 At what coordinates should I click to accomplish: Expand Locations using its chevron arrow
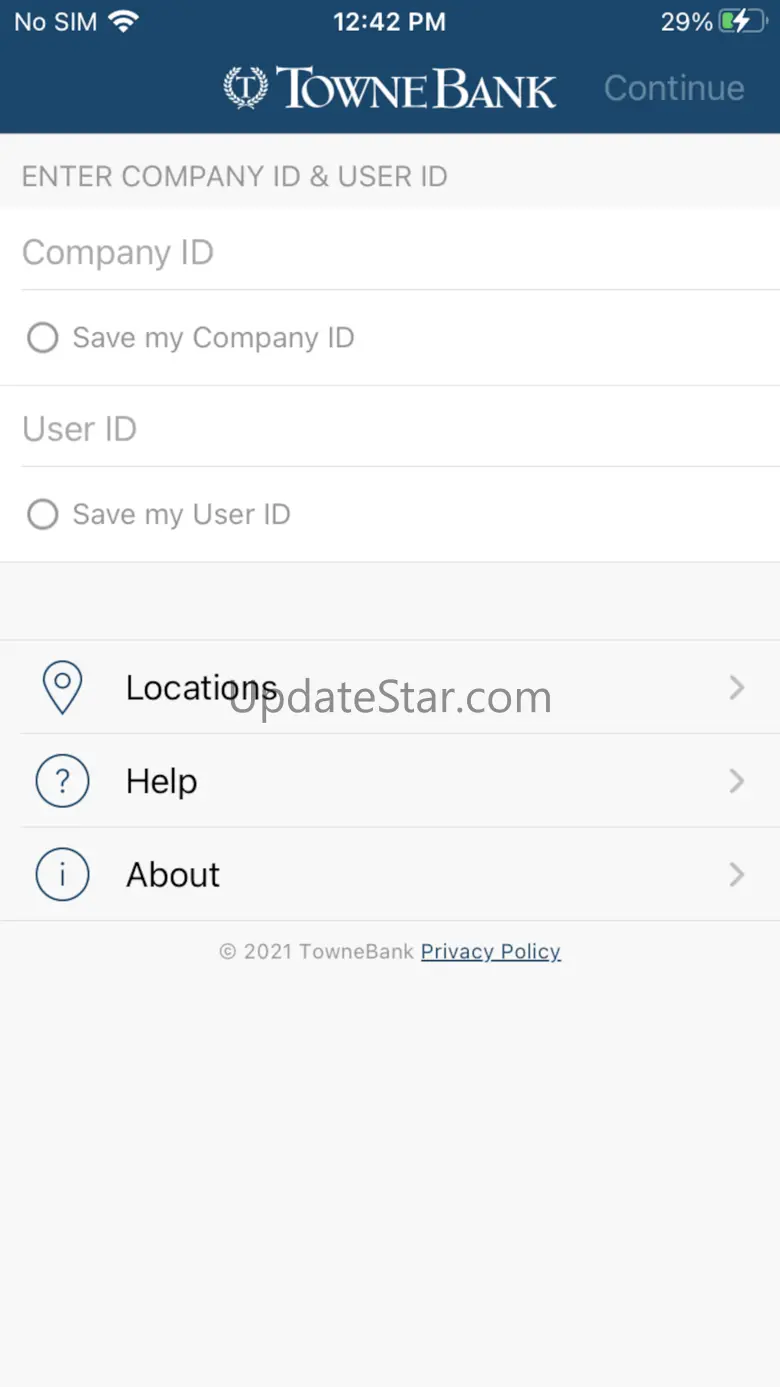[x=737, y=687]
